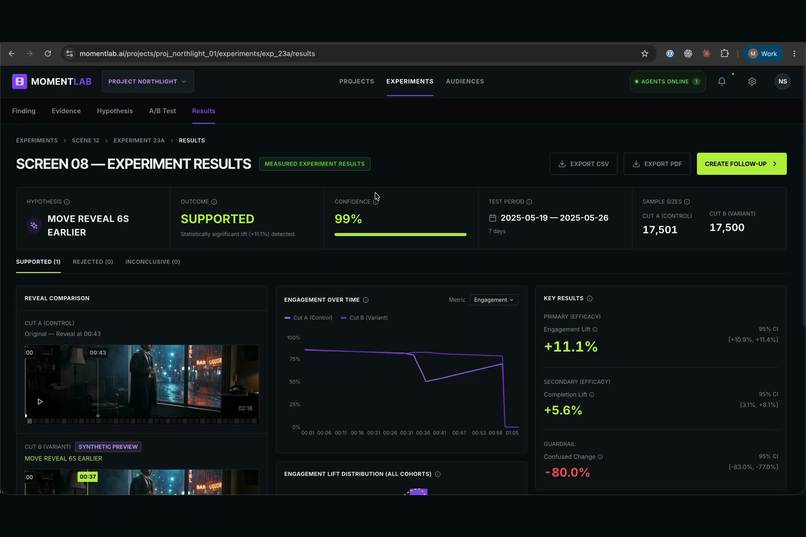Play the Cut A control video
Image resolution: width=806 pixels, height=537 pixels.
pyautogui.click(x=40, y=401)
